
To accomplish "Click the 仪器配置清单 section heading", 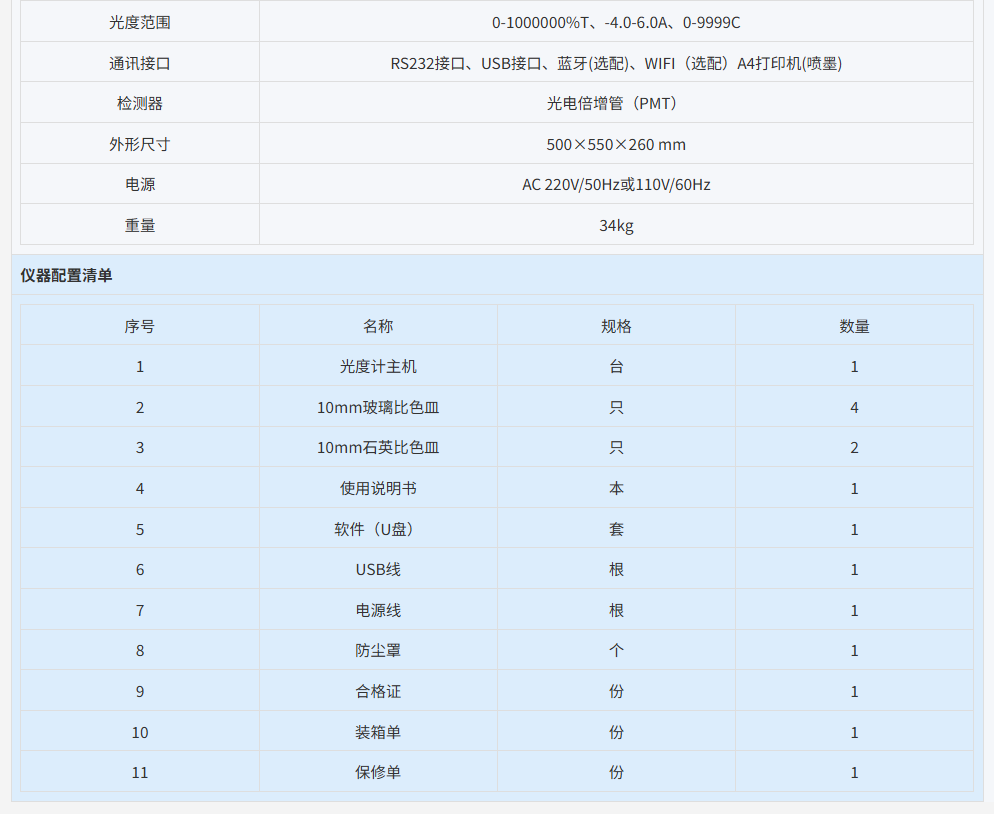I will (66, 275).
